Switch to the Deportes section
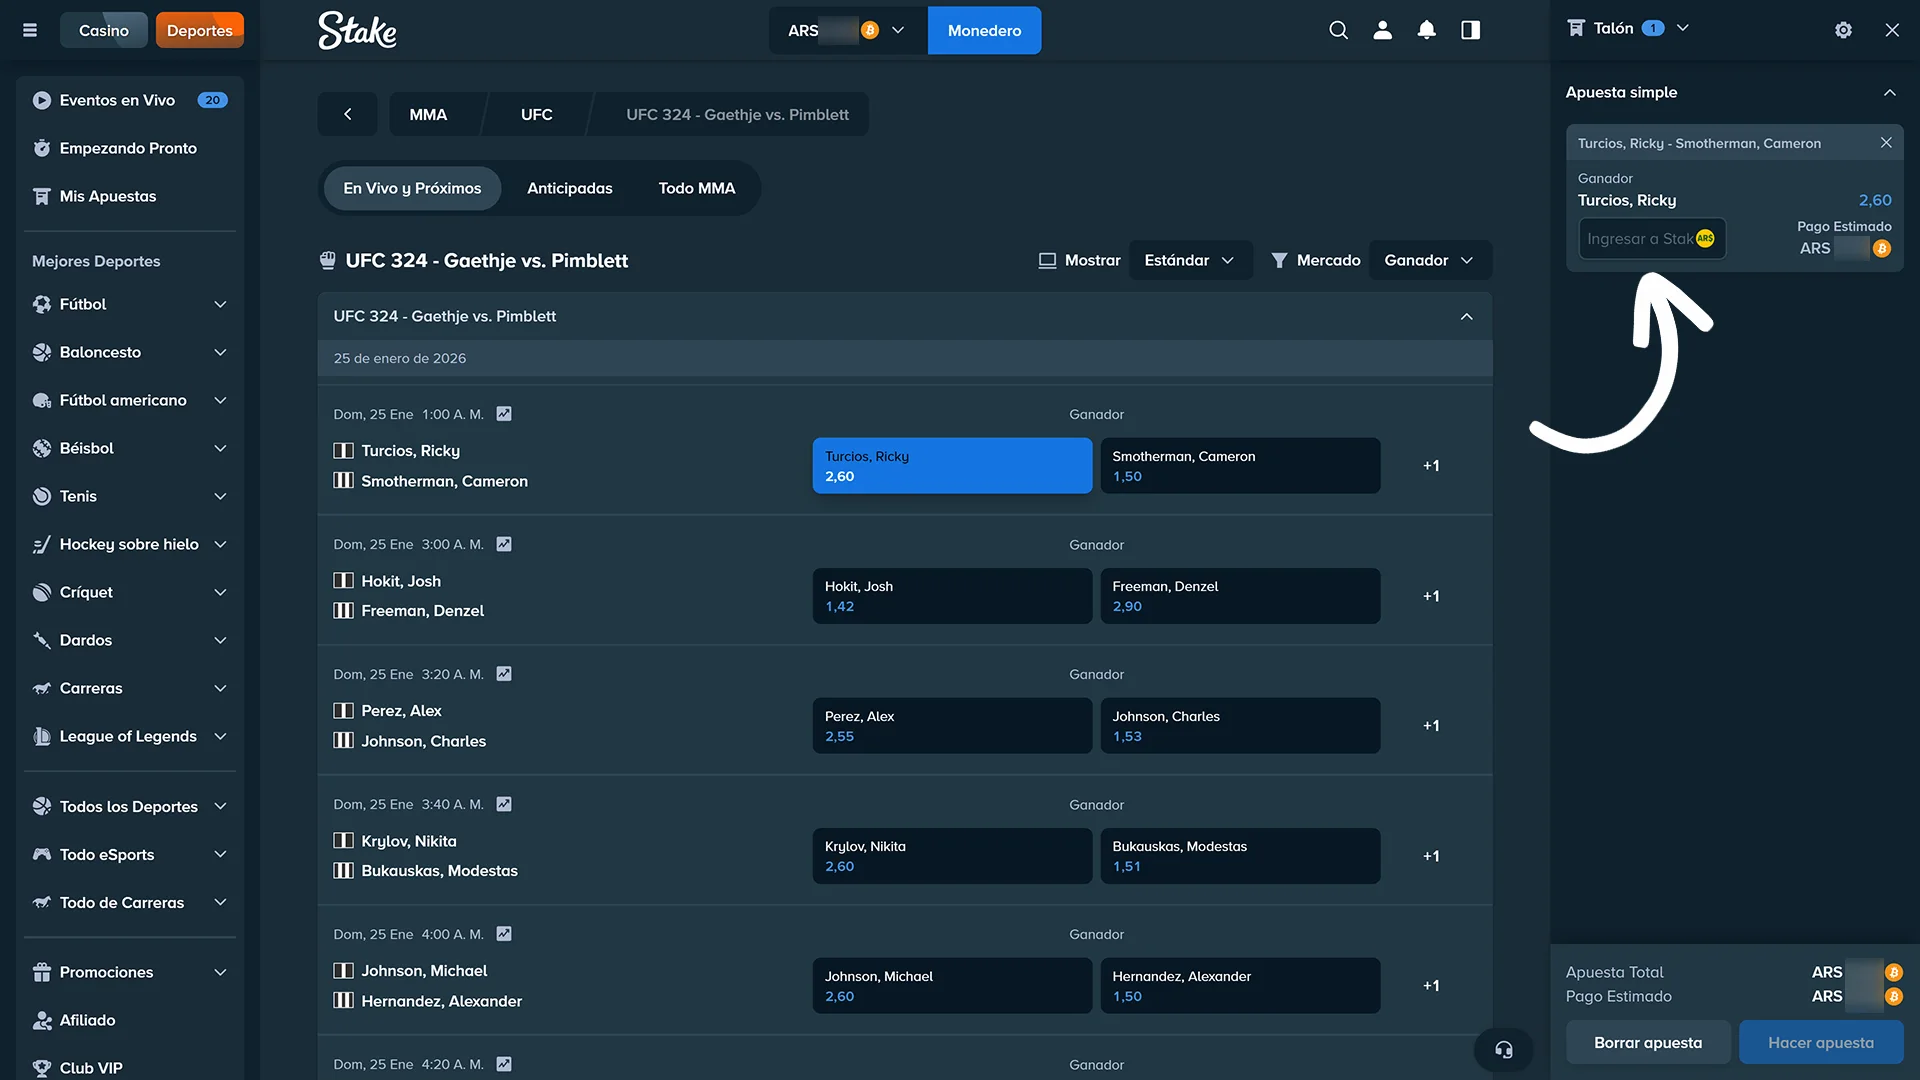Image resolution: width=1920 pixels, height=1080 pixels. [199, 30]
